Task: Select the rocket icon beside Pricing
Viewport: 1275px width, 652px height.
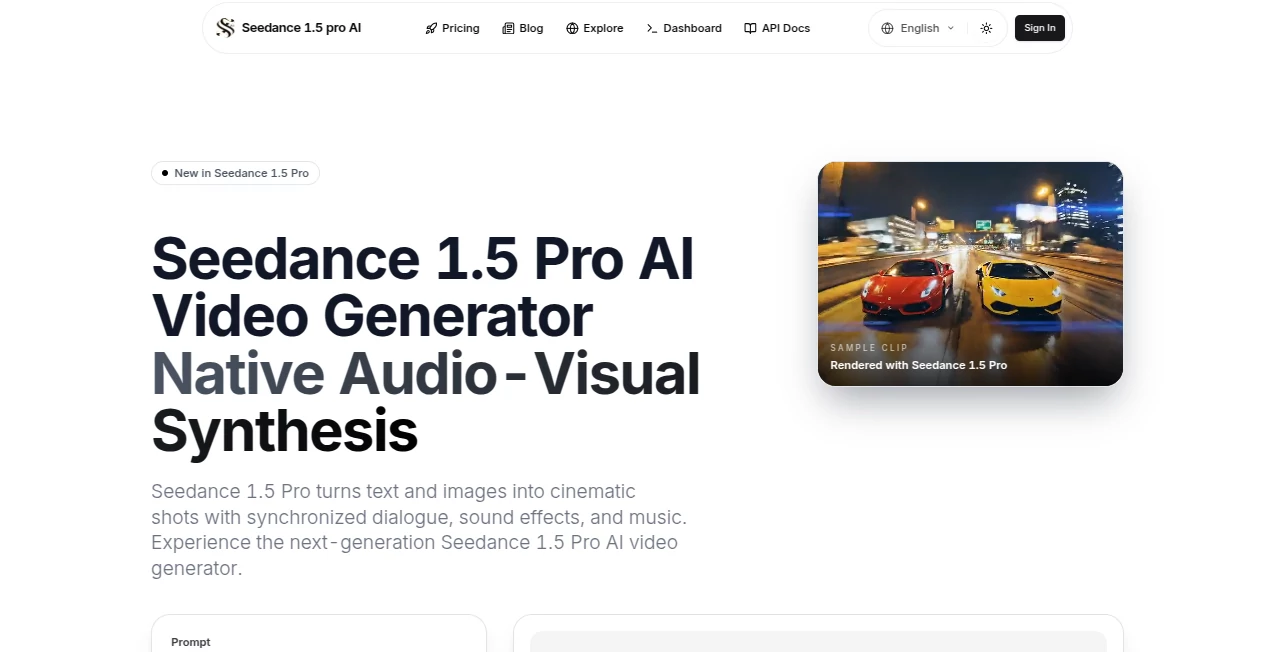Action: [431, 28]
